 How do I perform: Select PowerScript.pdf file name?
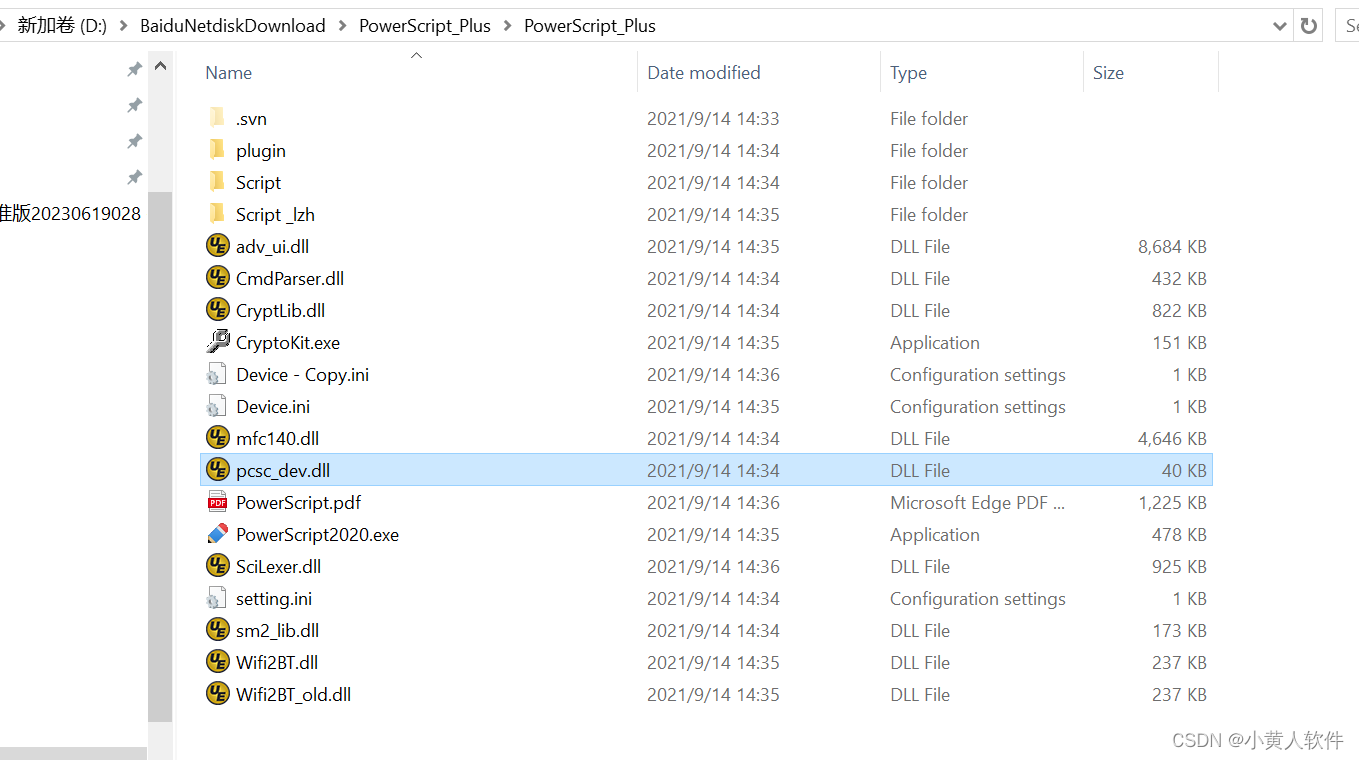tap(299, 503)
